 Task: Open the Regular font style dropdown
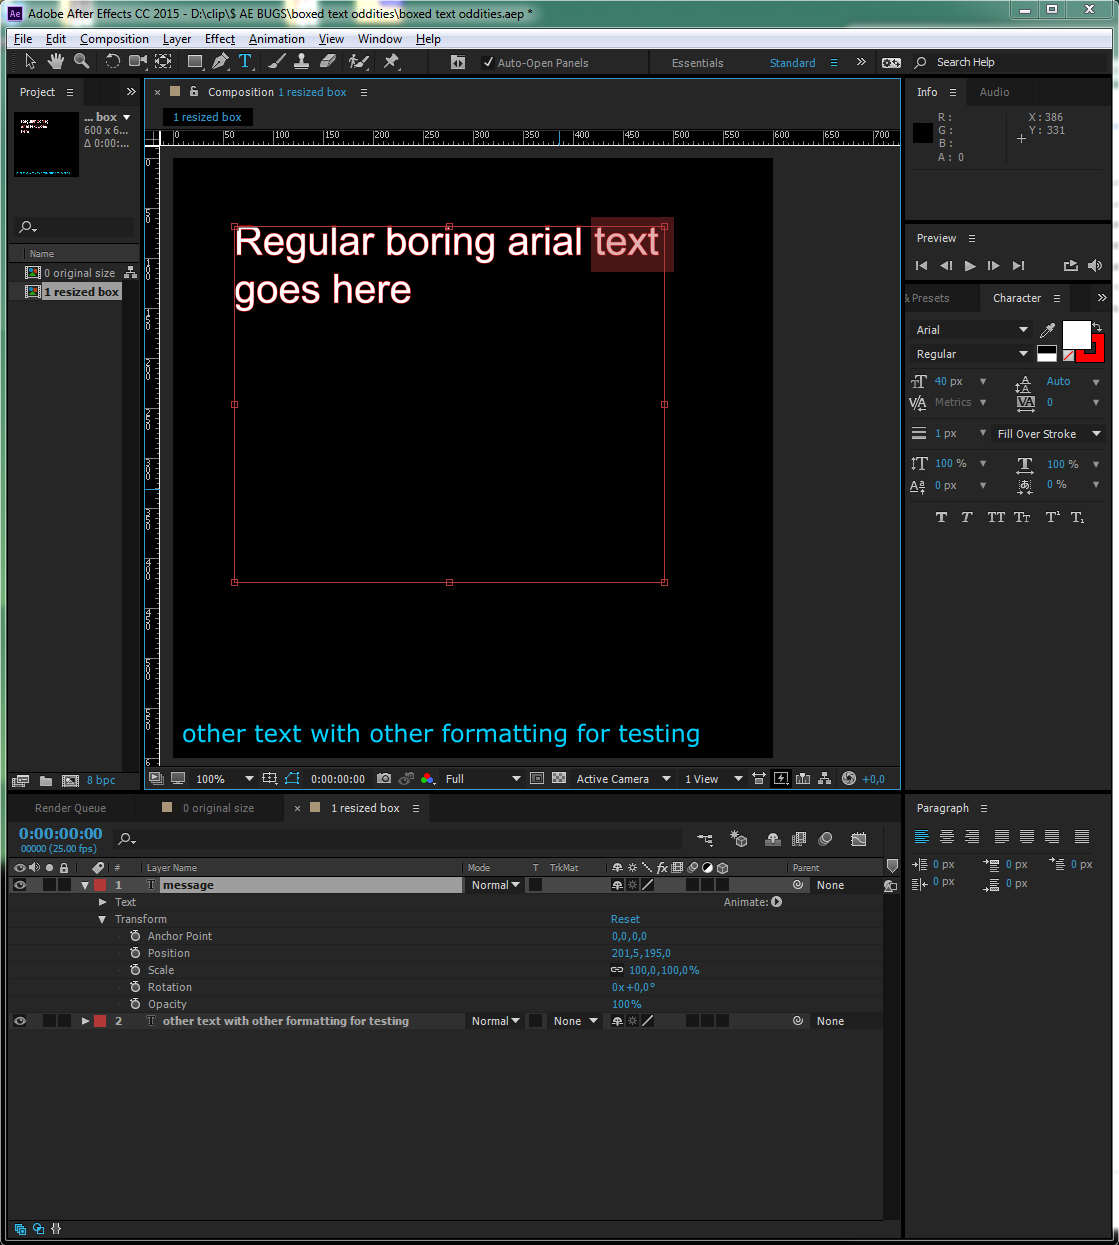point(971,354)
